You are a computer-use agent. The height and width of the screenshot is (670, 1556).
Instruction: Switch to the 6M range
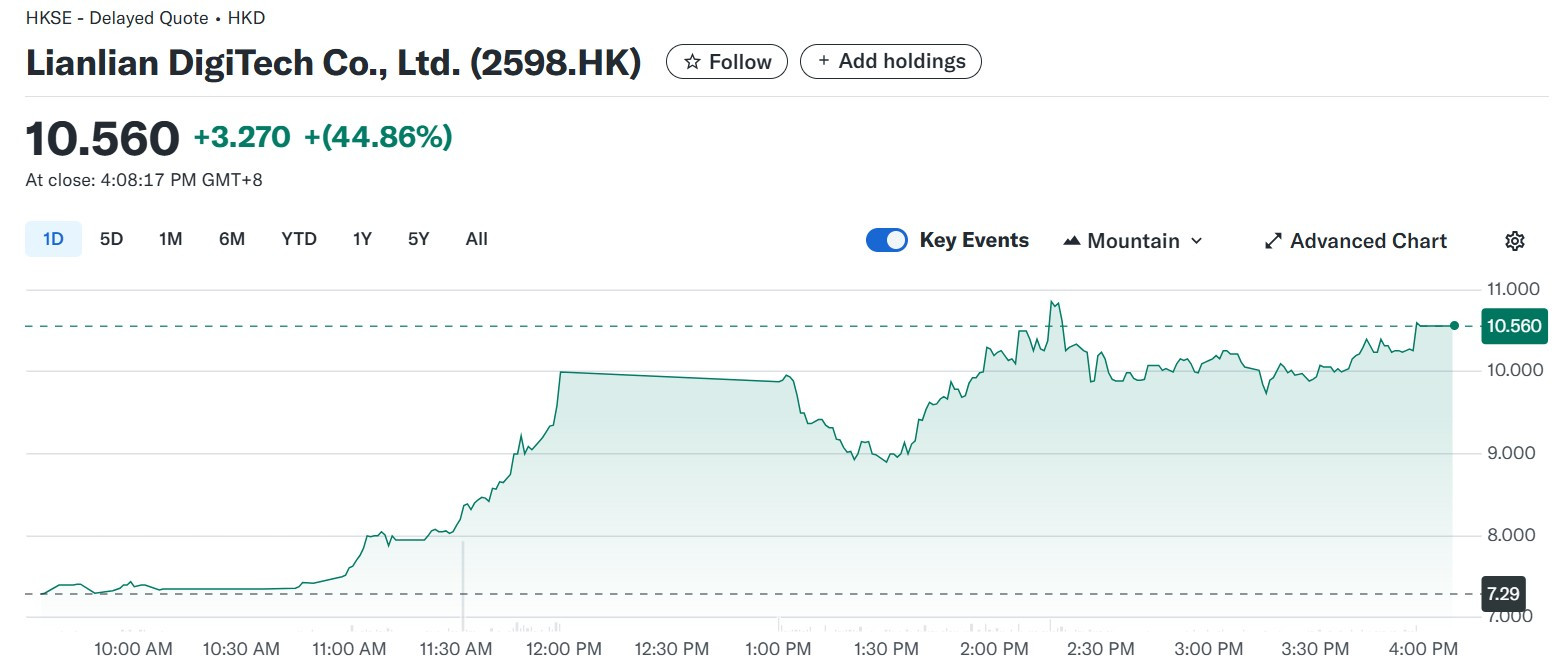click(232, 239)
